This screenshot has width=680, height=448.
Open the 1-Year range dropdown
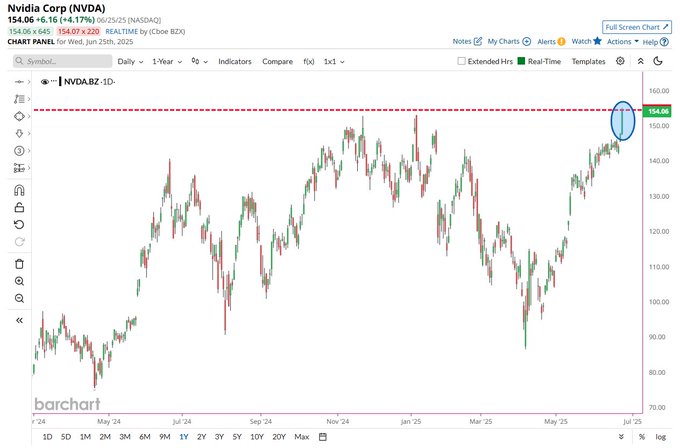tap(167, 62)
